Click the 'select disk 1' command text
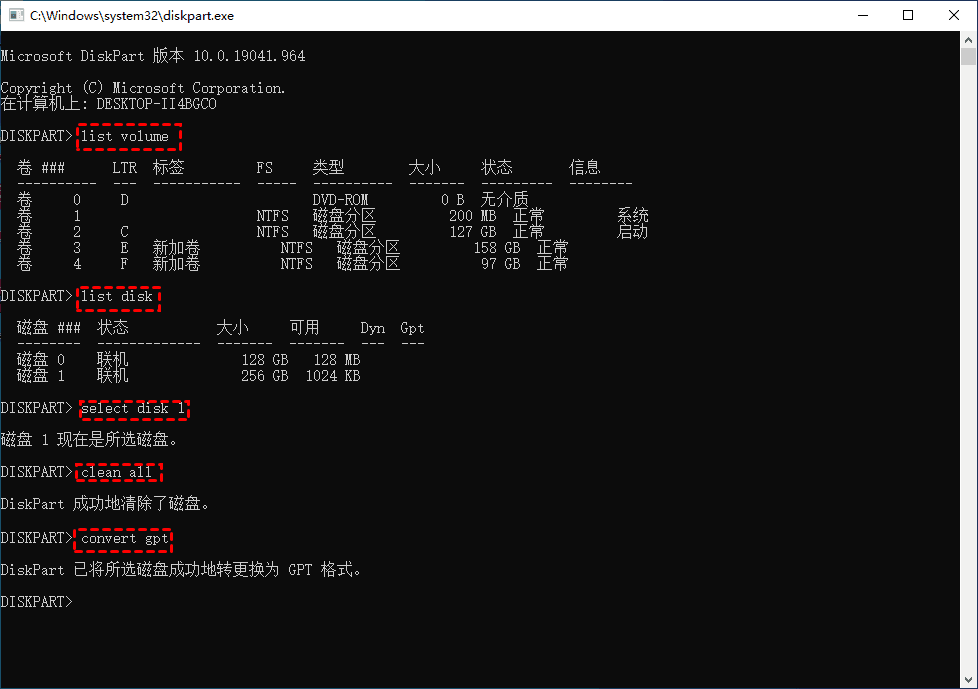 133,408
